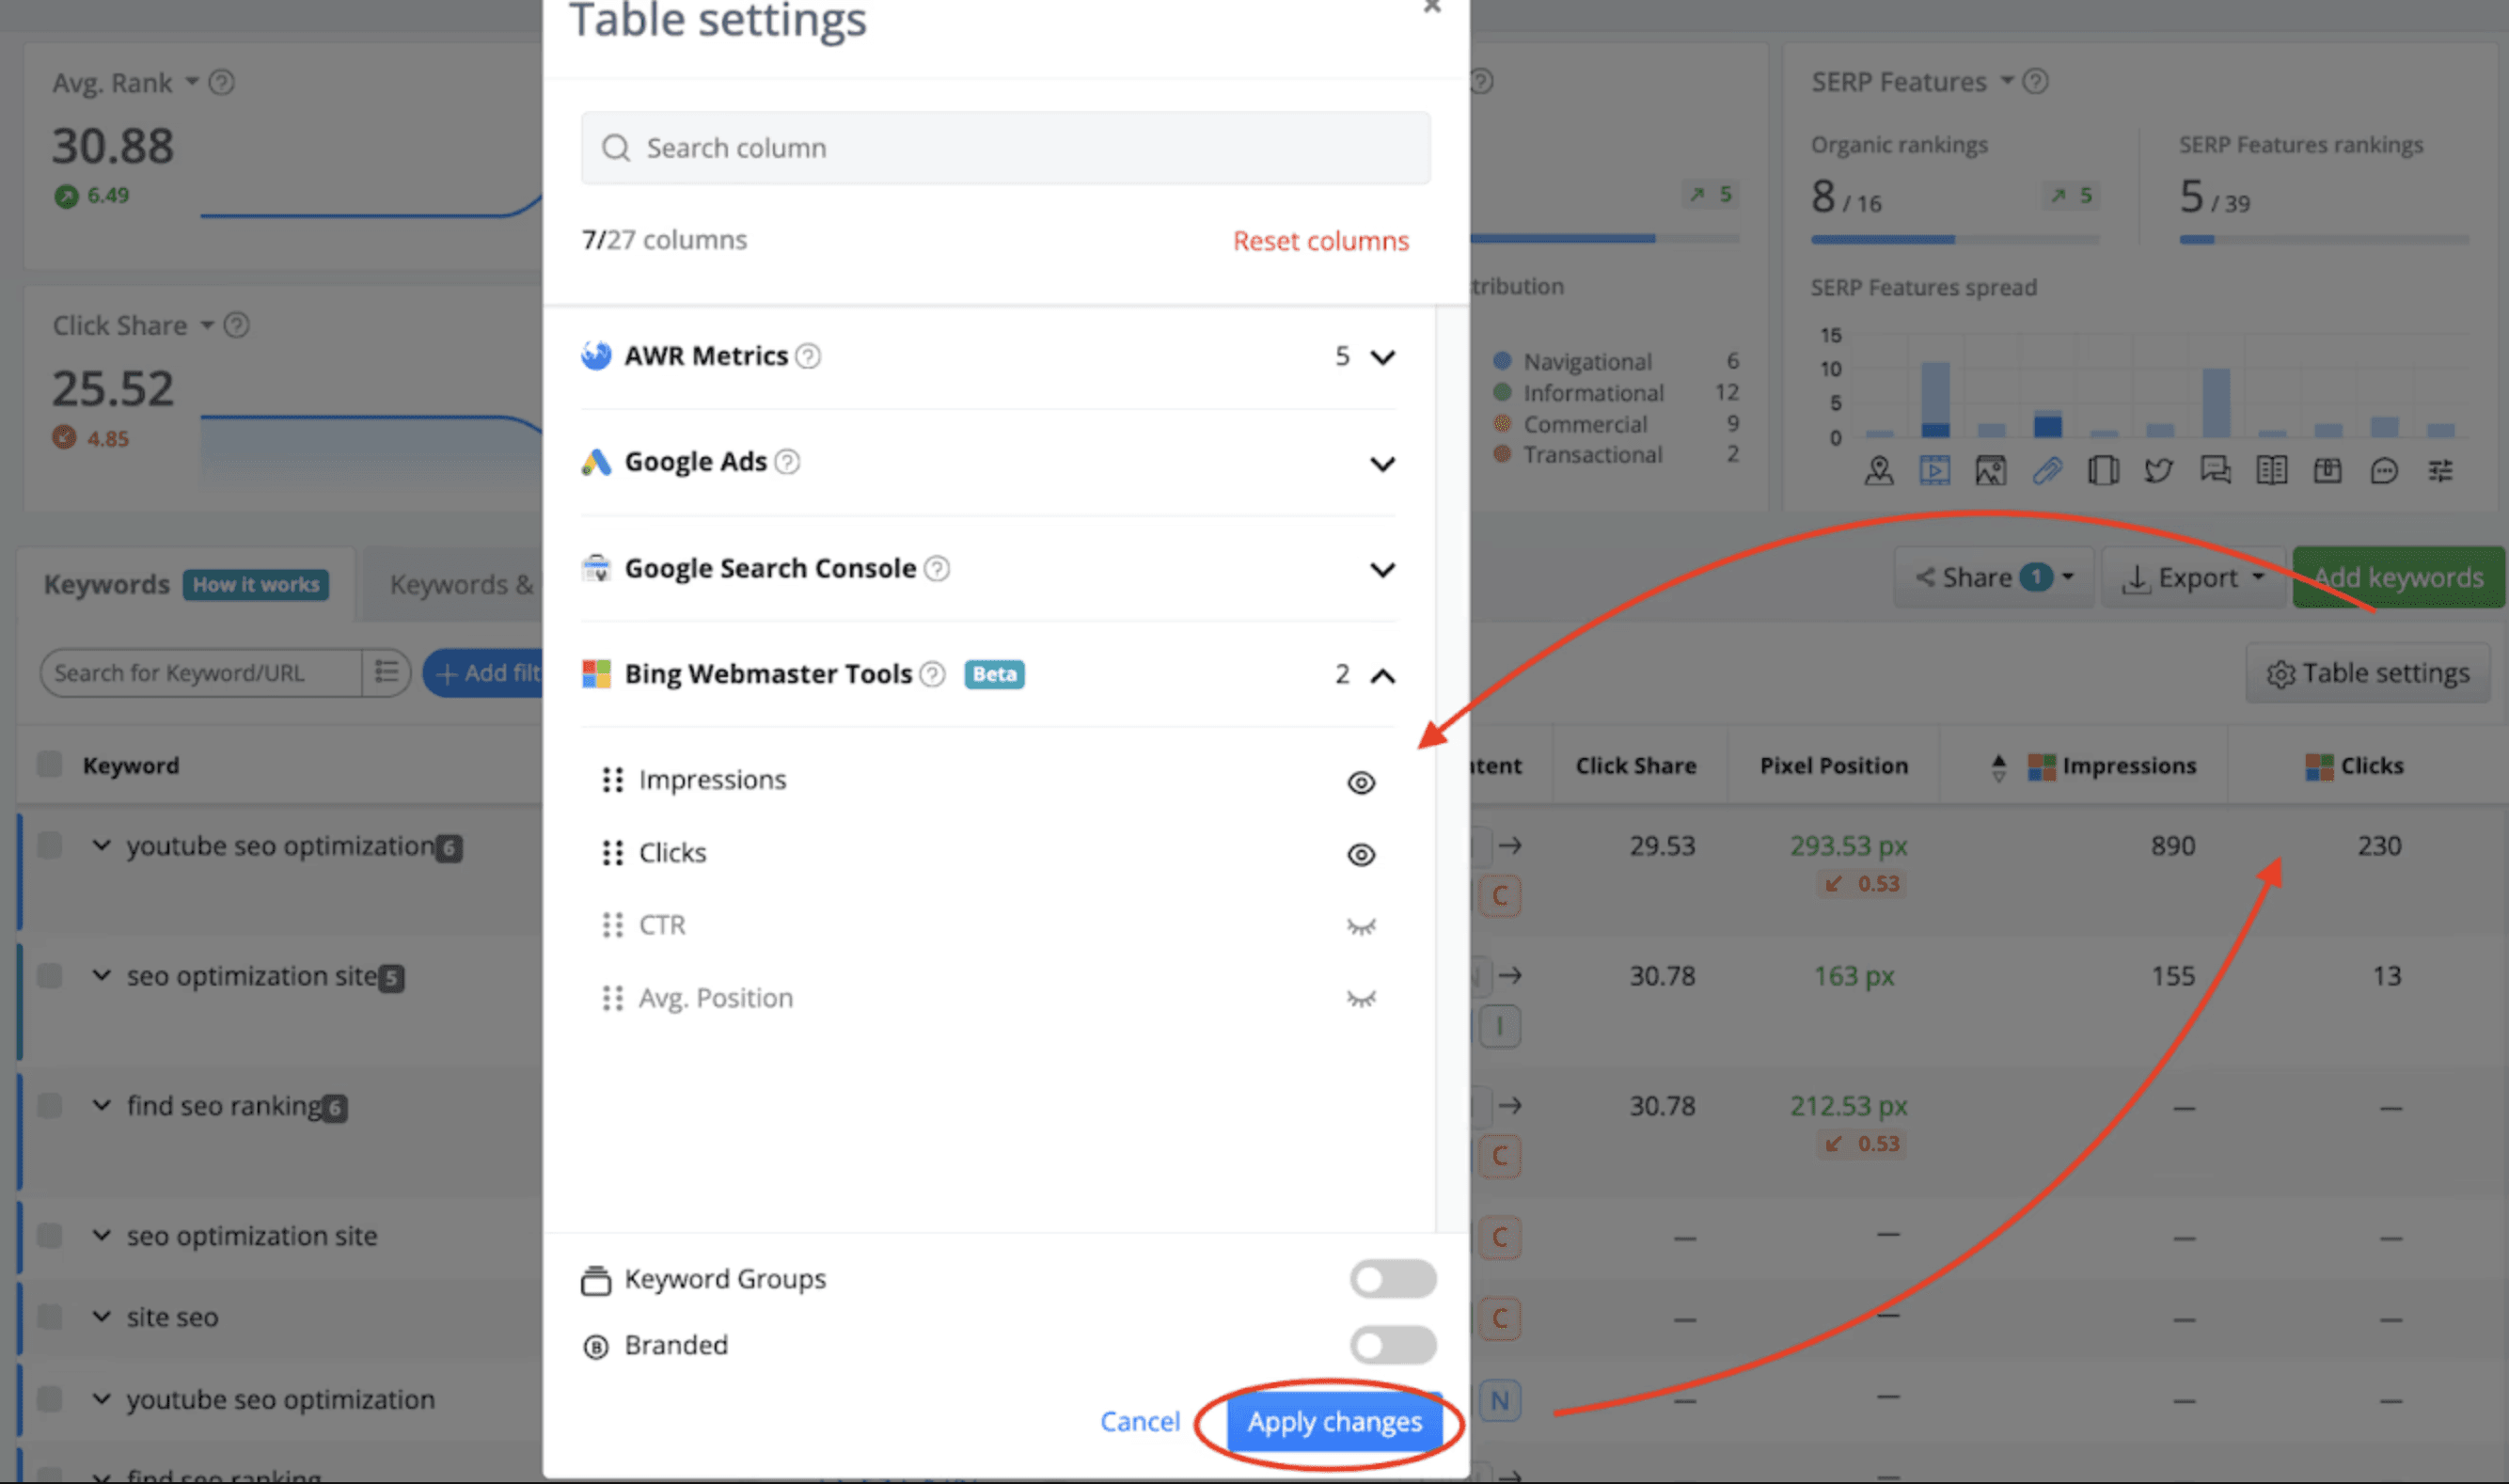2509x1484 pixels.
Task: Open Google Search Console help icon
Action: 937,568
